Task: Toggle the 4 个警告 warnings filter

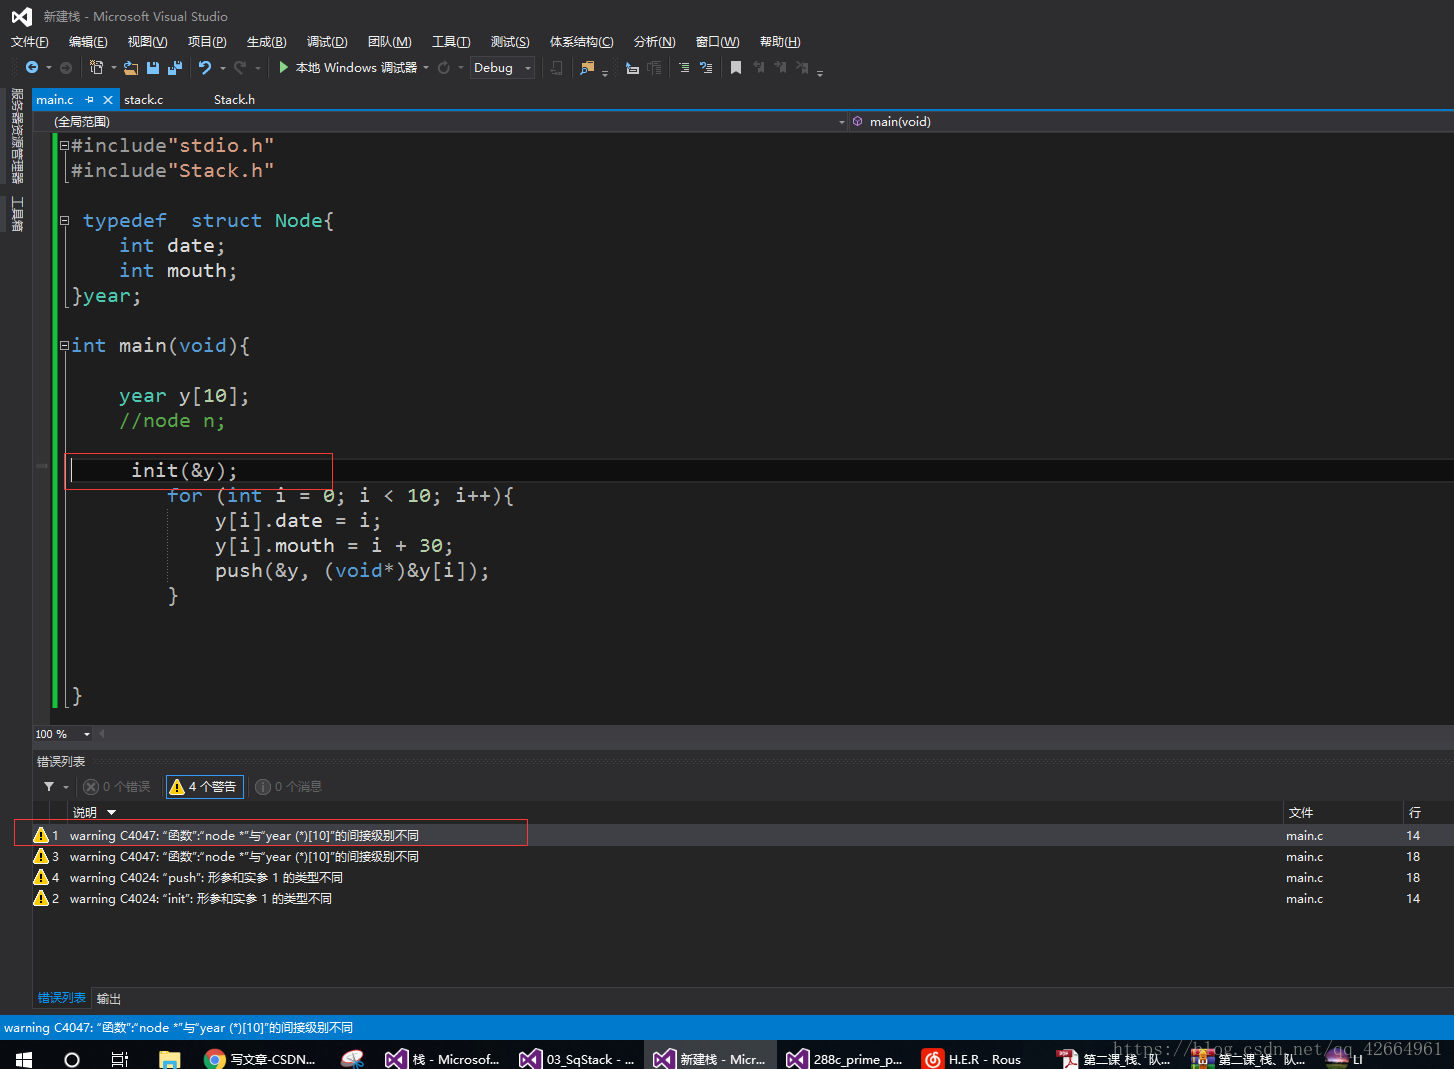Action: coord(204,787)
